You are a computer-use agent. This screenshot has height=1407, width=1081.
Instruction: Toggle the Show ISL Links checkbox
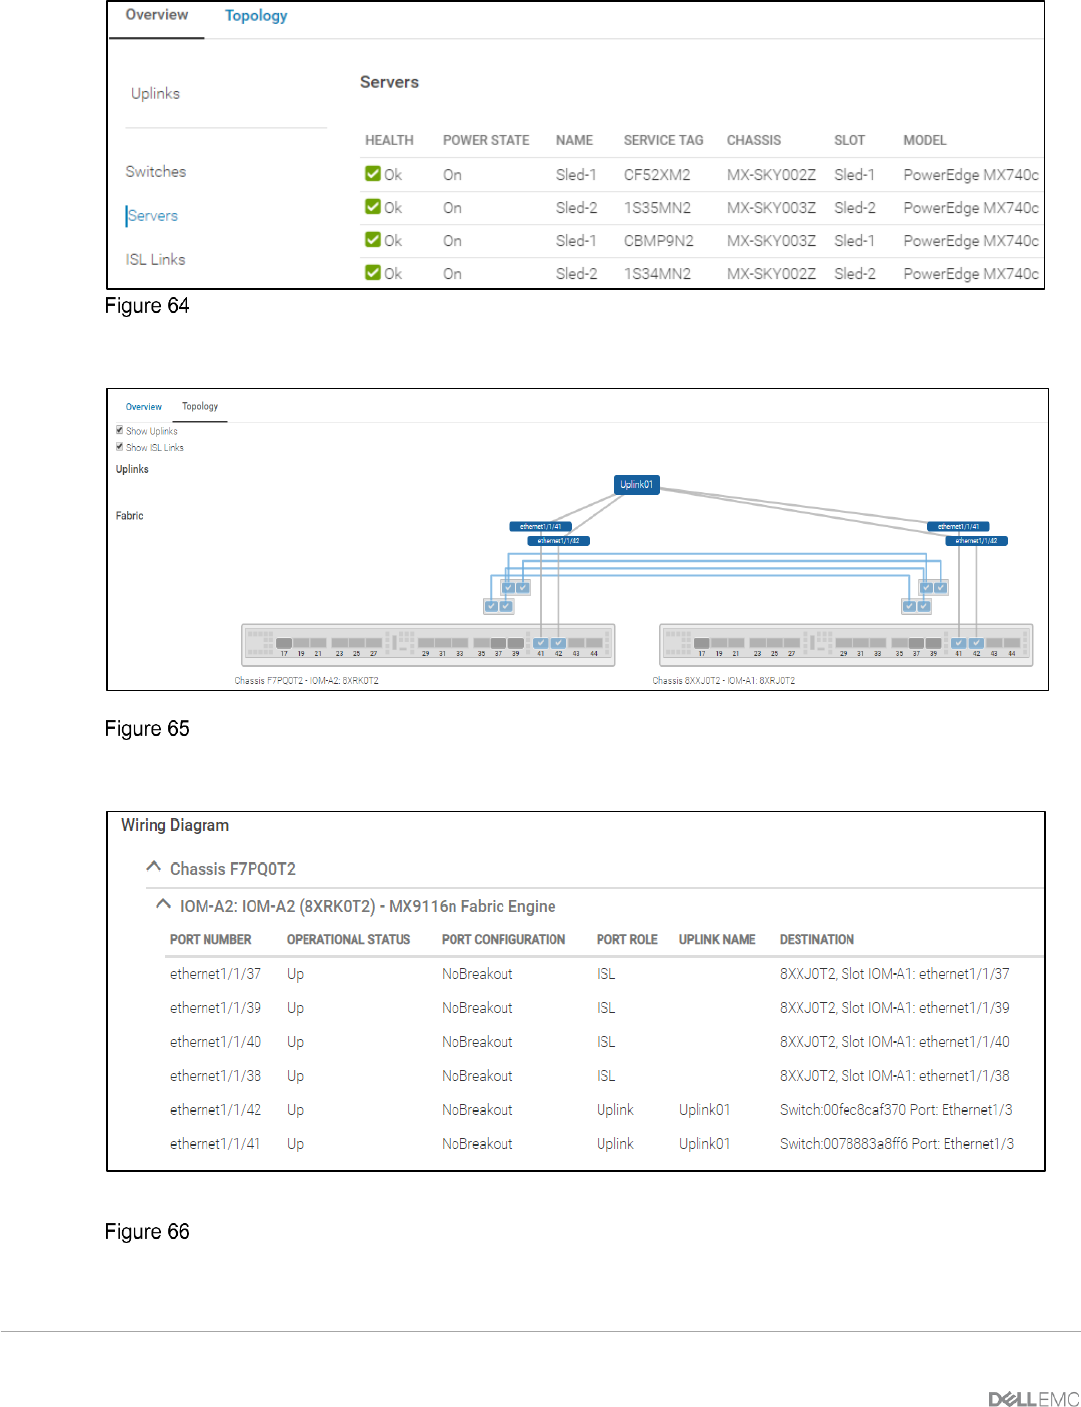click(120, 446)
